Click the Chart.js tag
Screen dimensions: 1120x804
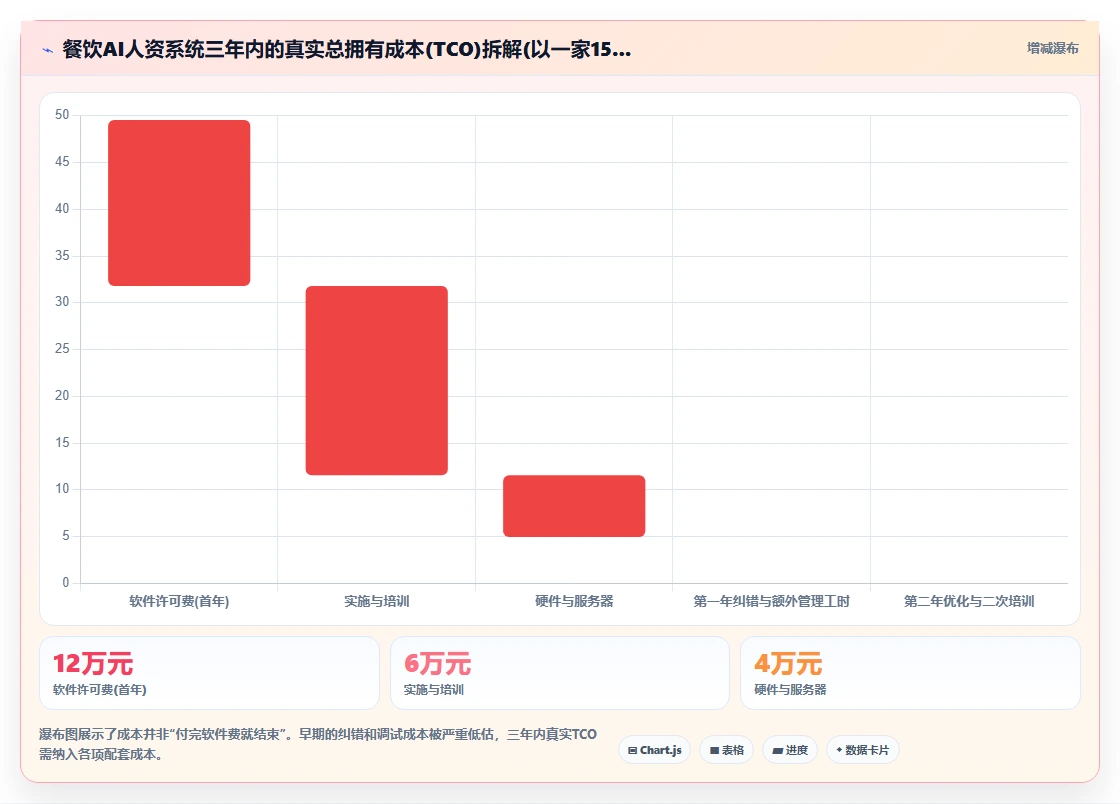654,750
